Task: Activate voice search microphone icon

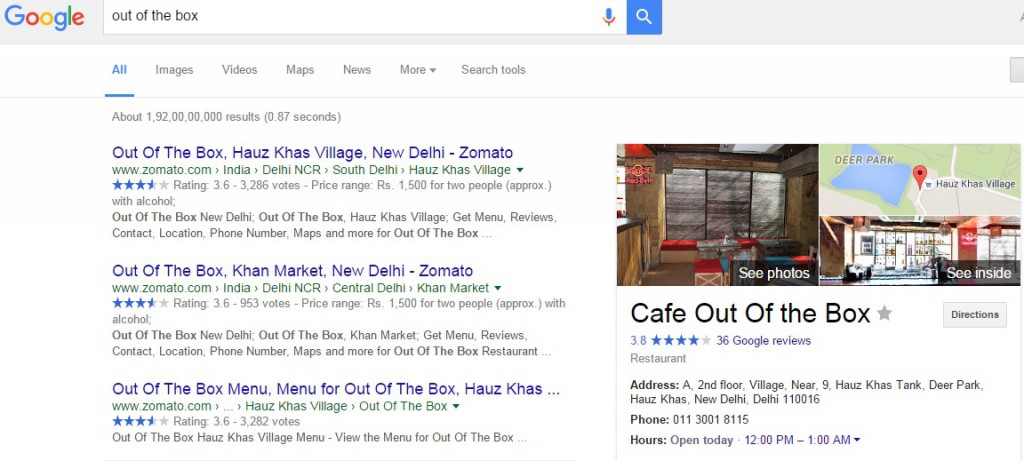Action: point(609,17)
